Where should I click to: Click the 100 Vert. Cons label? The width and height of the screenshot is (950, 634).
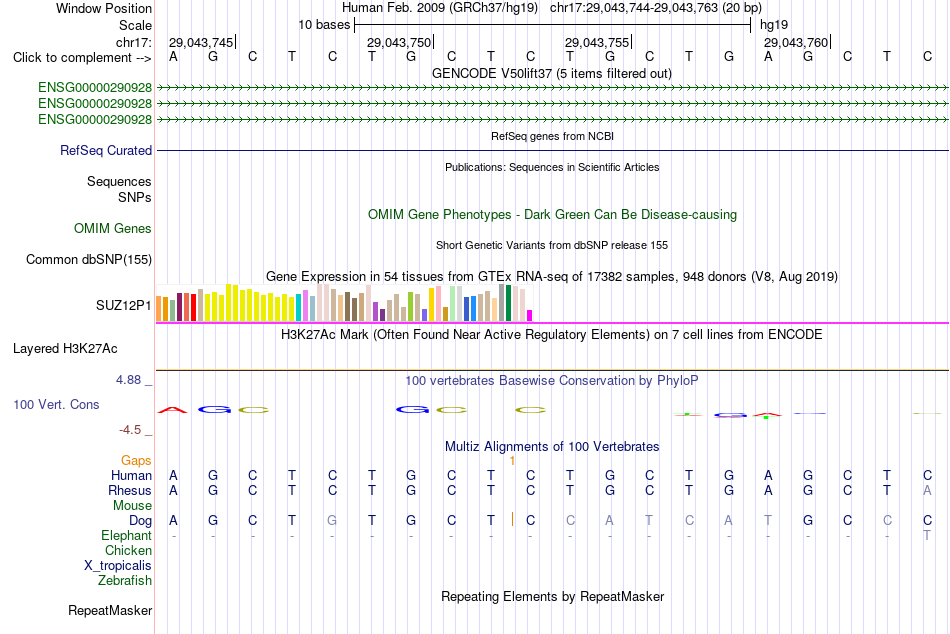[x=56, y=404]
